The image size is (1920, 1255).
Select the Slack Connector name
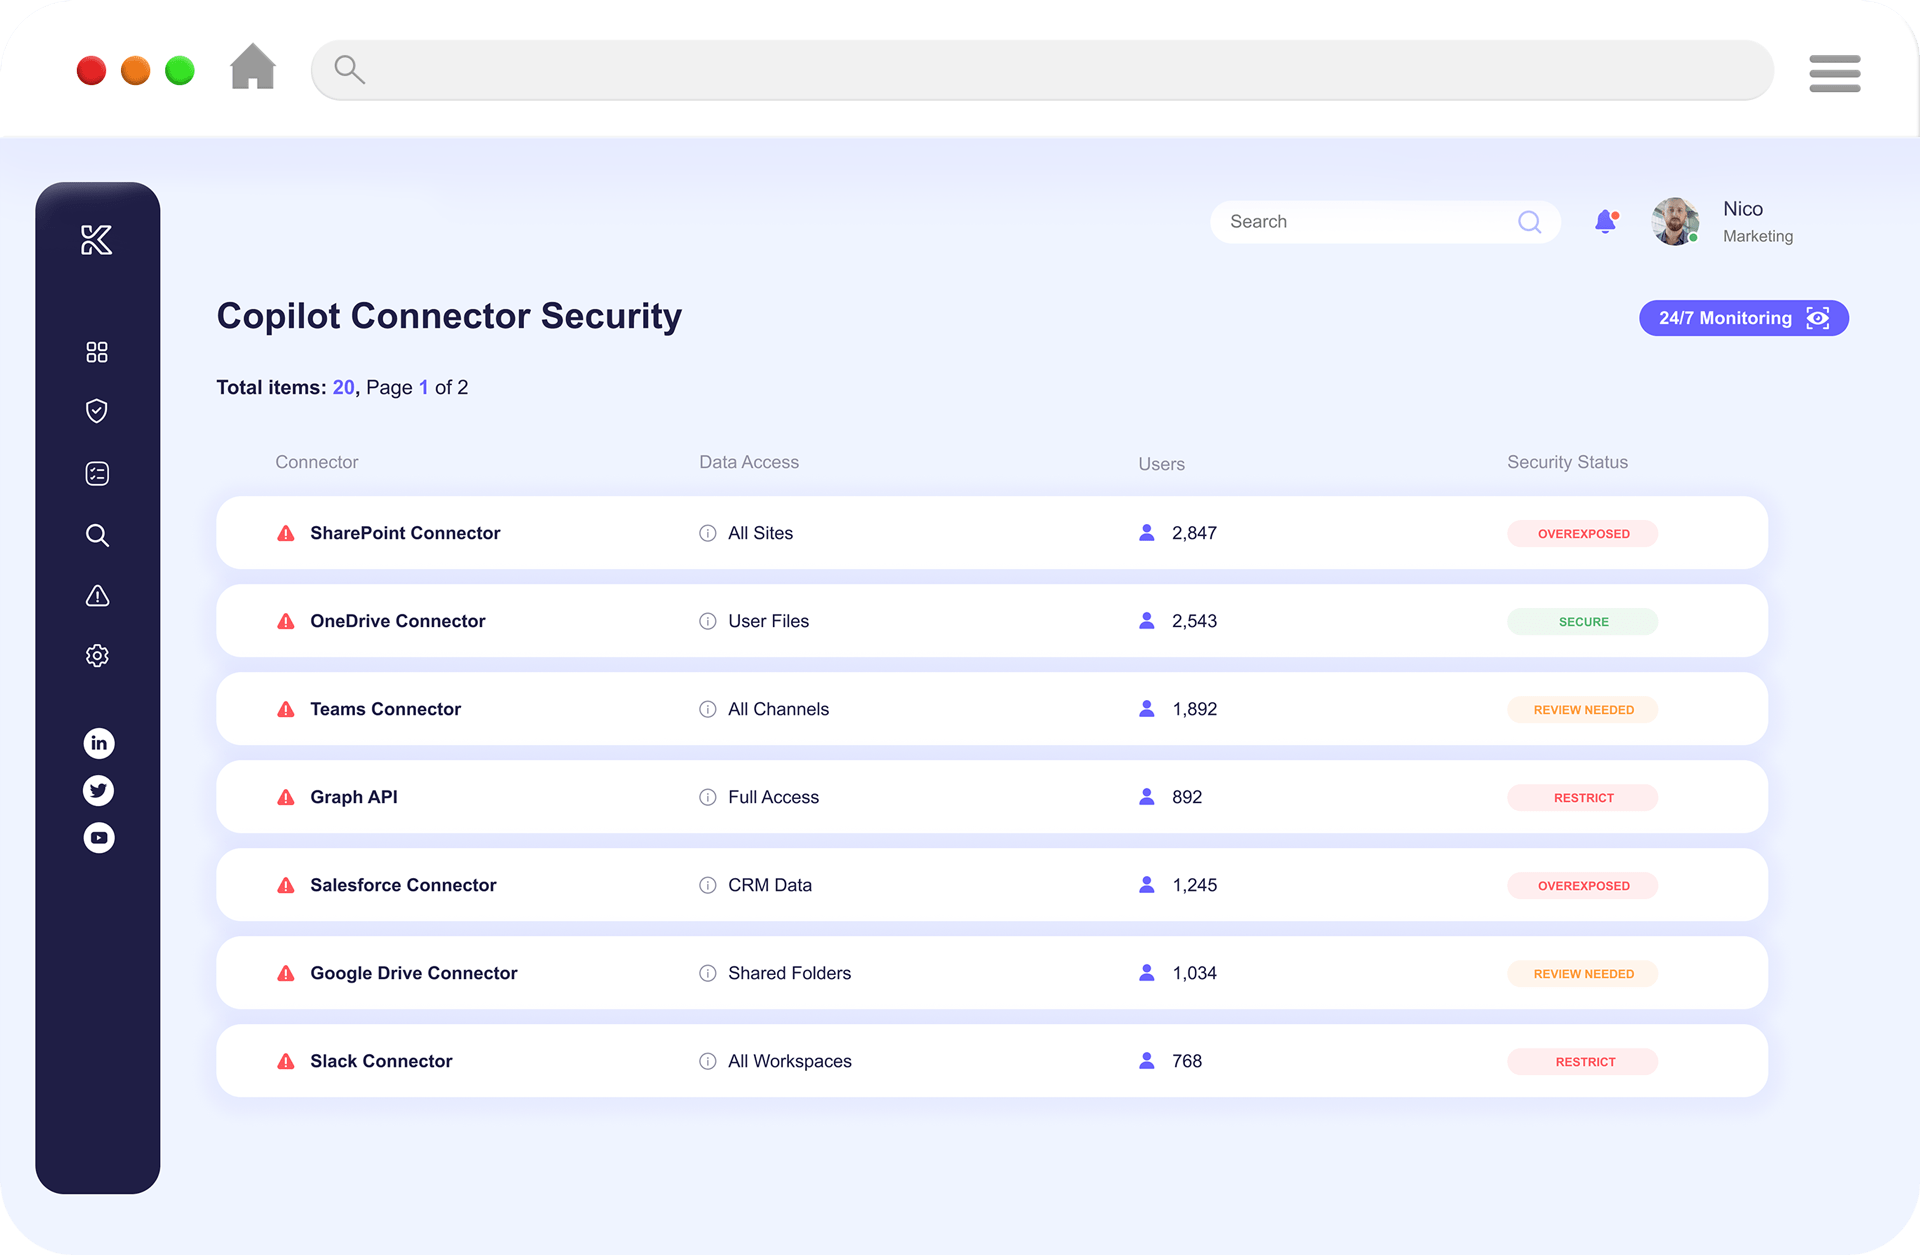[x=381, y=1061]
